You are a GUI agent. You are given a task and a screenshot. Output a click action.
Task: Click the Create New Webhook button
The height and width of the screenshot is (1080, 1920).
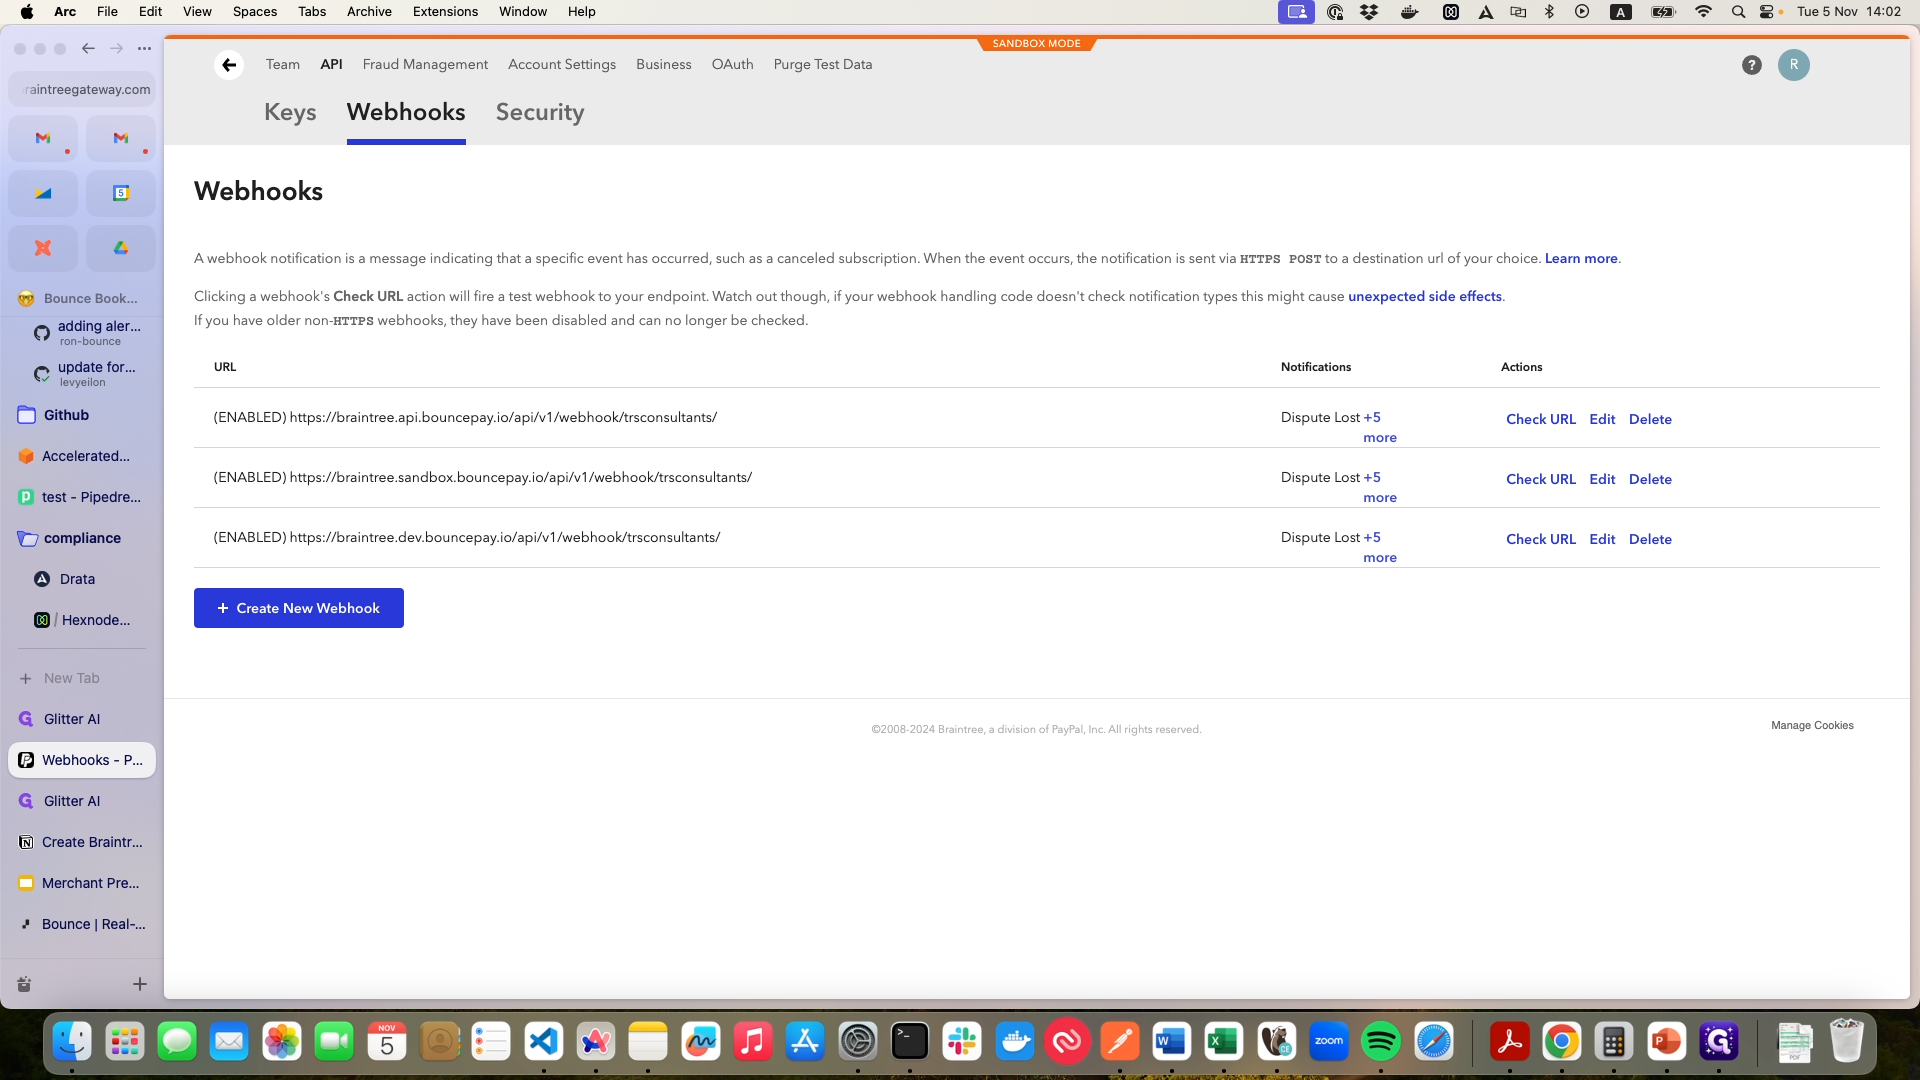point(299,608)
